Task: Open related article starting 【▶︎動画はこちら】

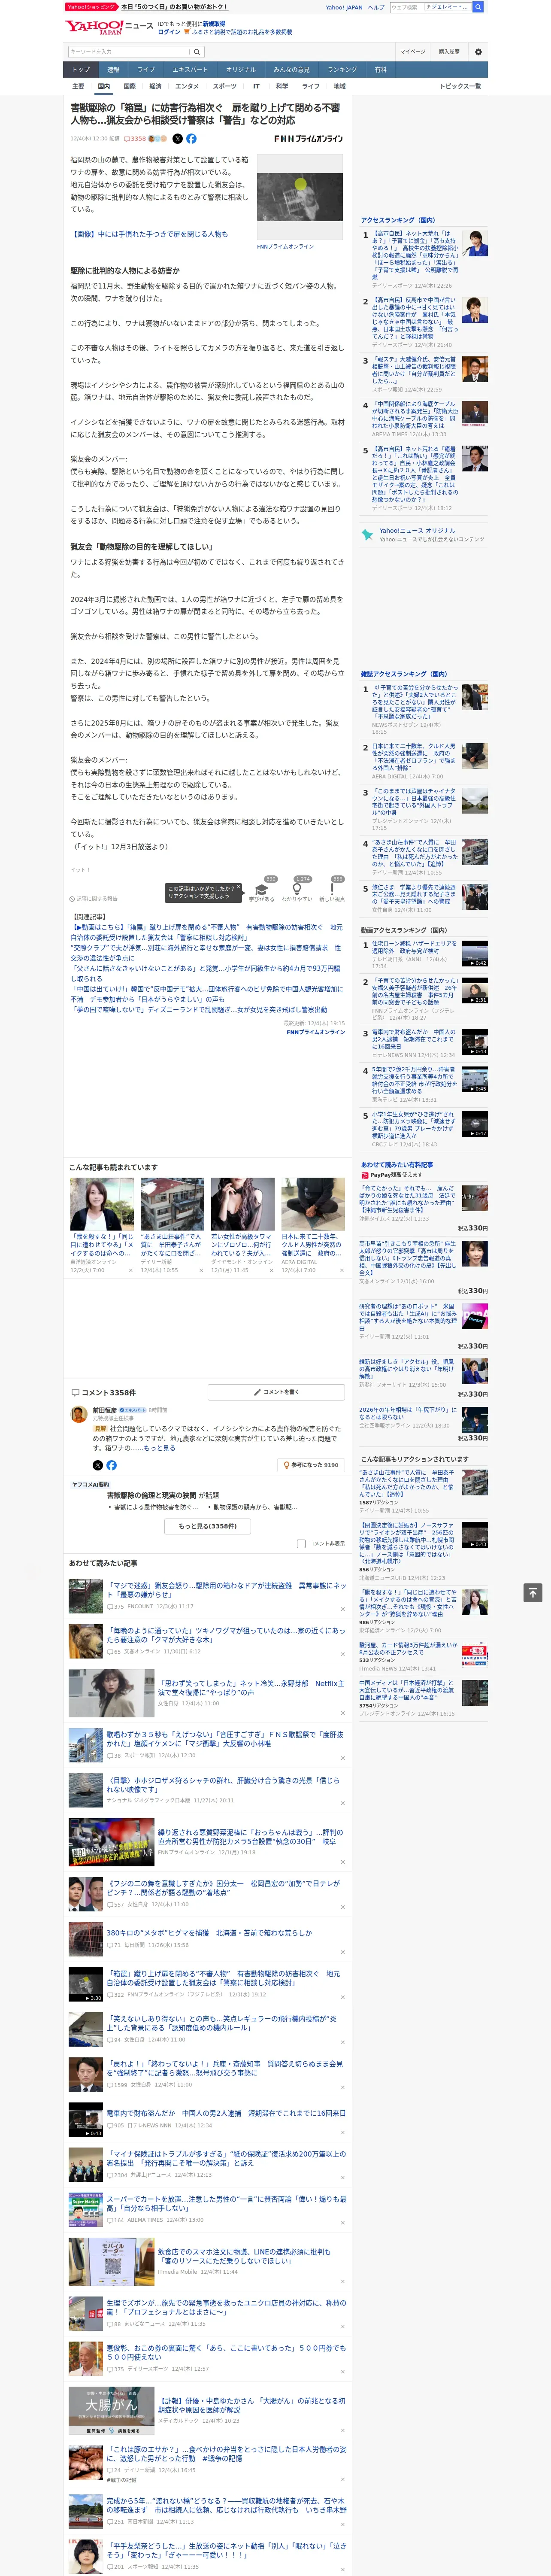Action: [206, 932]
